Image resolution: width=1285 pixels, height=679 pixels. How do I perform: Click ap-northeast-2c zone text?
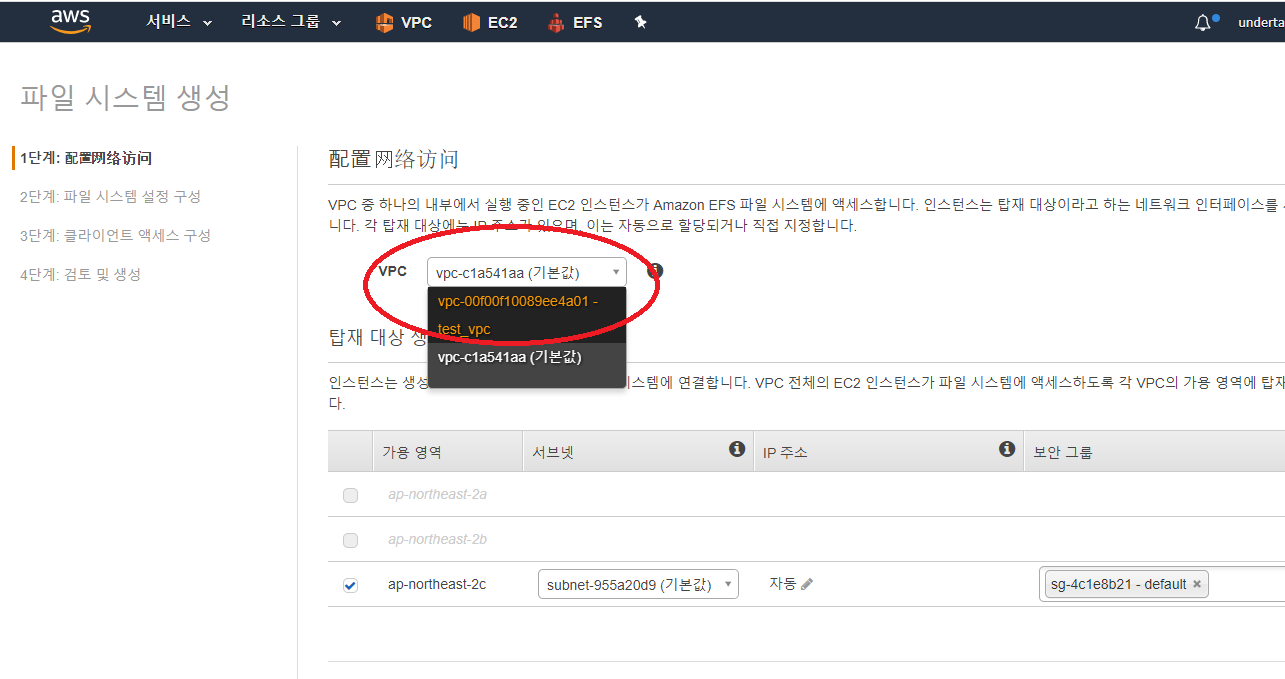click(437, 584)
